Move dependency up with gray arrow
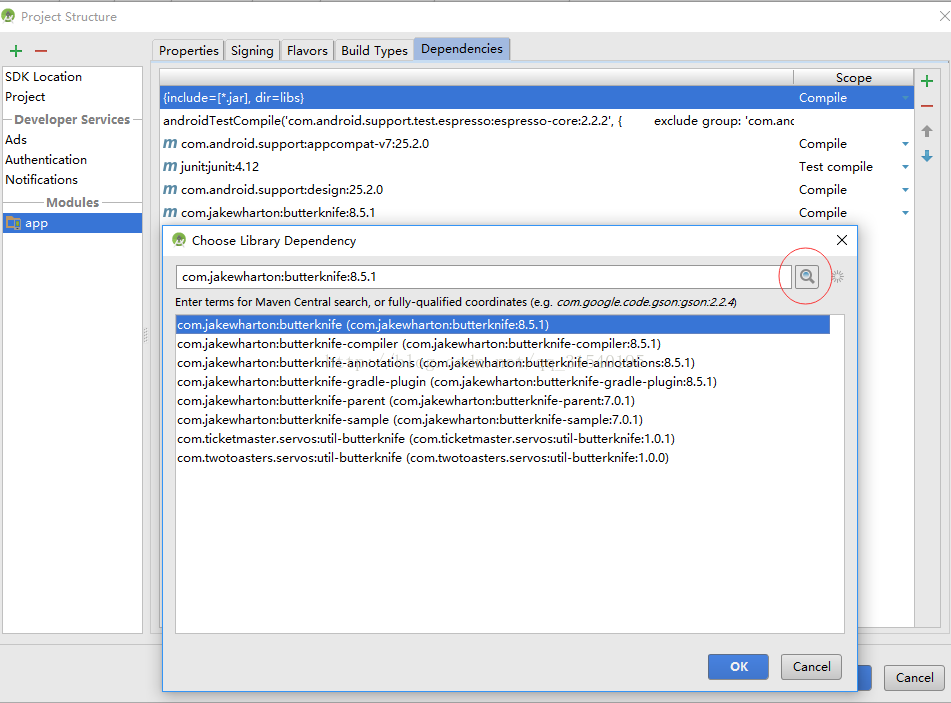Image resolution: width=951 pixels, height=703 pixels. point(927,131)
